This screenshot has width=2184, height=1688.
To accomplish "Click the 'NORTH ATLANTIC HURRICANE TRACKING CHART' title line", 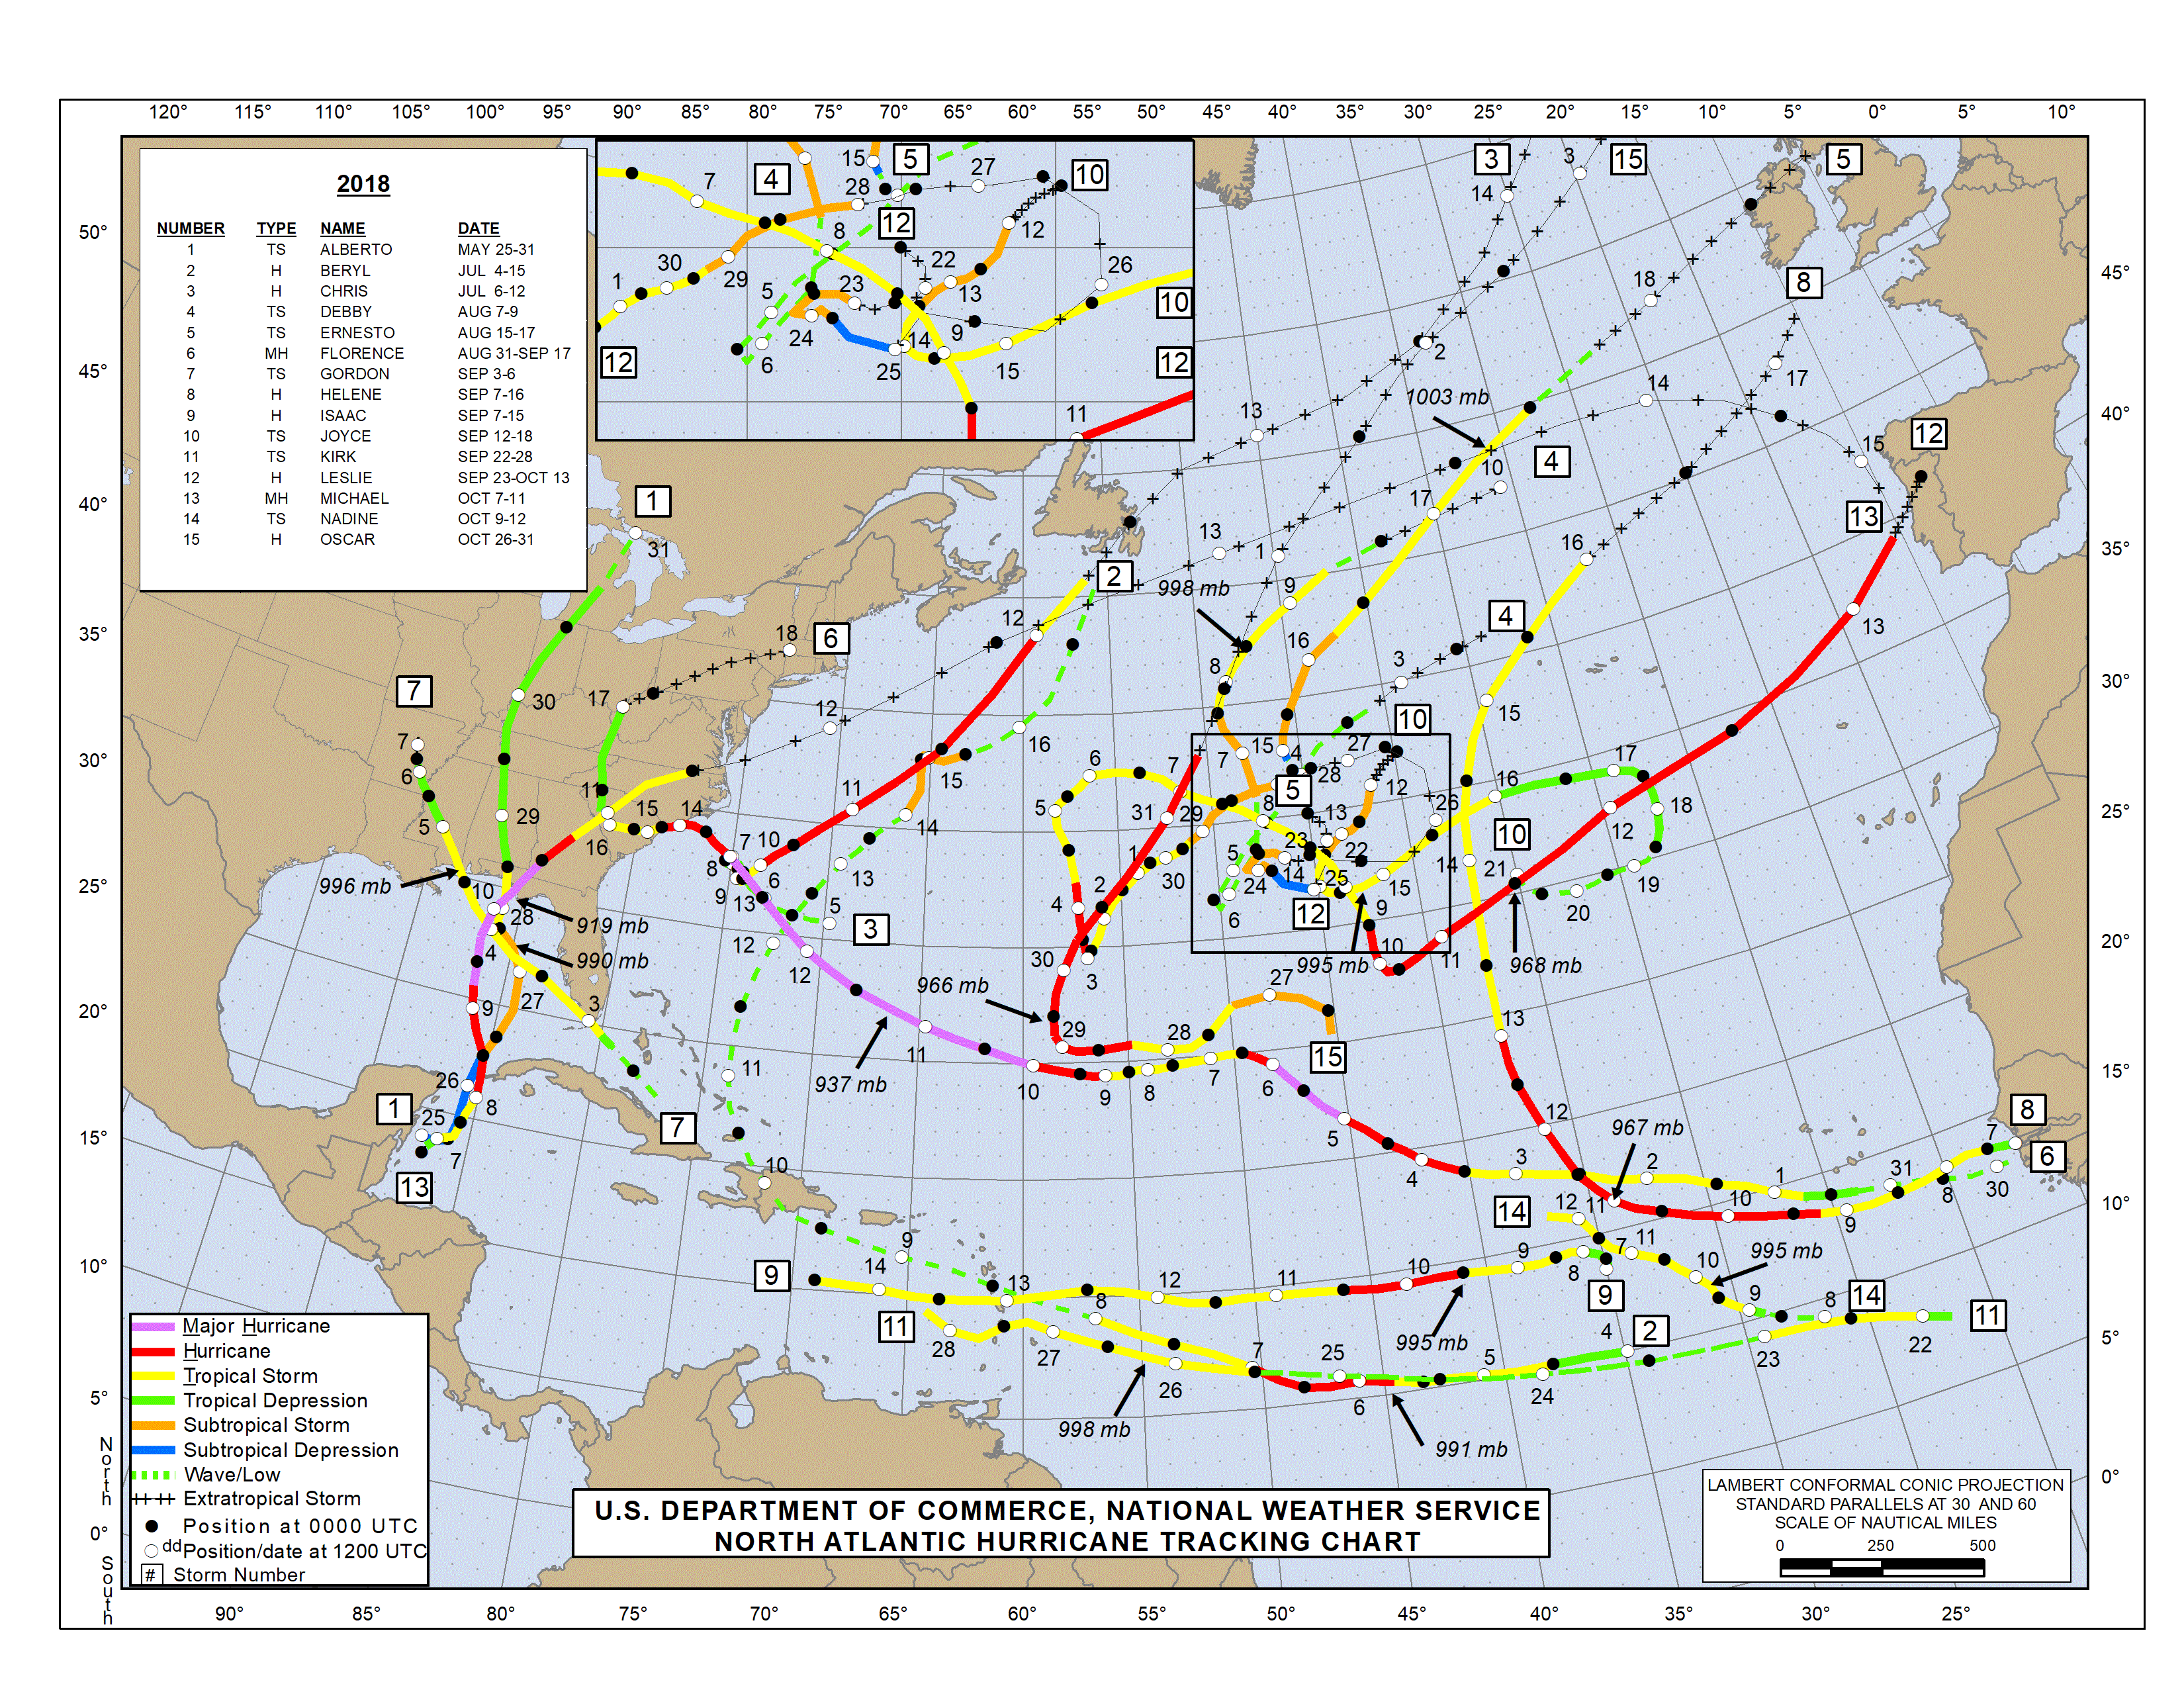I will 1067,1541.
